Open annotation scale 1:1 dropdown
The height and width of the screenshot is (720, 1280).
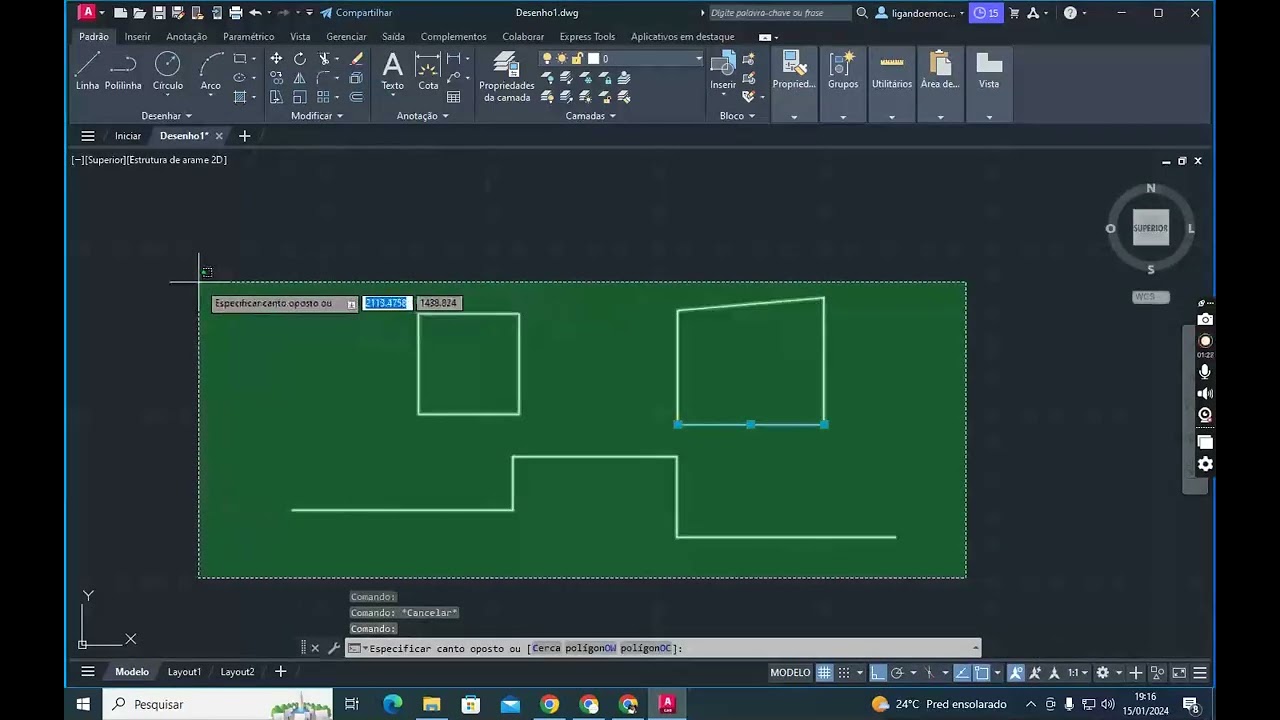(1077, 673)
